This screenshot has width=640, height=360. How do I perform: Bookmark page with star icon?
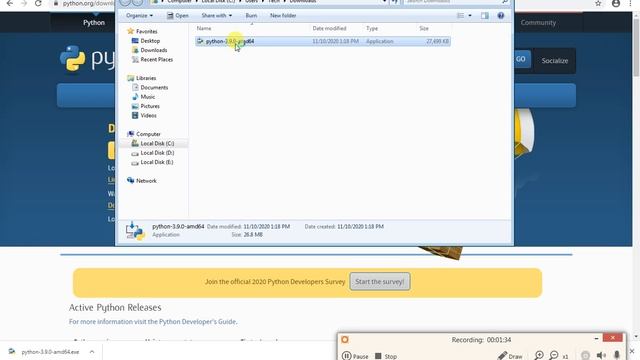coord(598,3)
